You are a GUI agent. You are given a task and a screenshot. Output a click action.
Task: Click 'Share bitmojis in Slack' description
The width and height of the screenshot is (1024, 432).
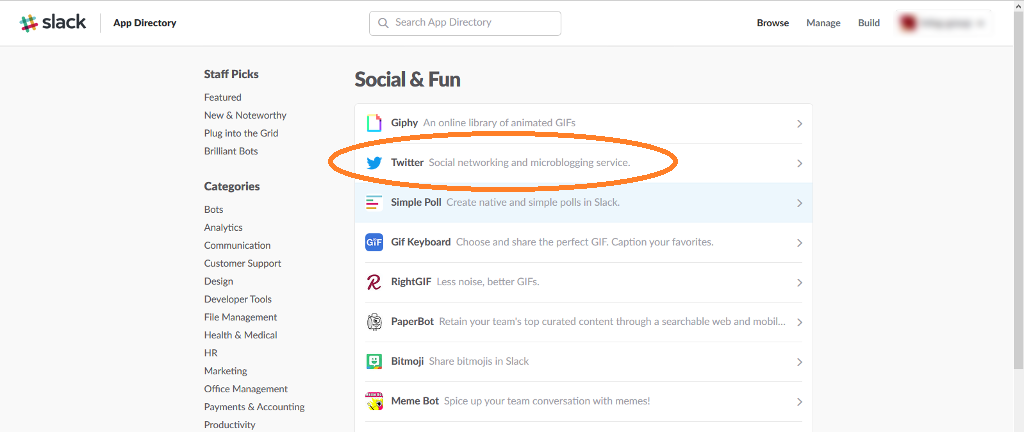click(x=479, y=362)
